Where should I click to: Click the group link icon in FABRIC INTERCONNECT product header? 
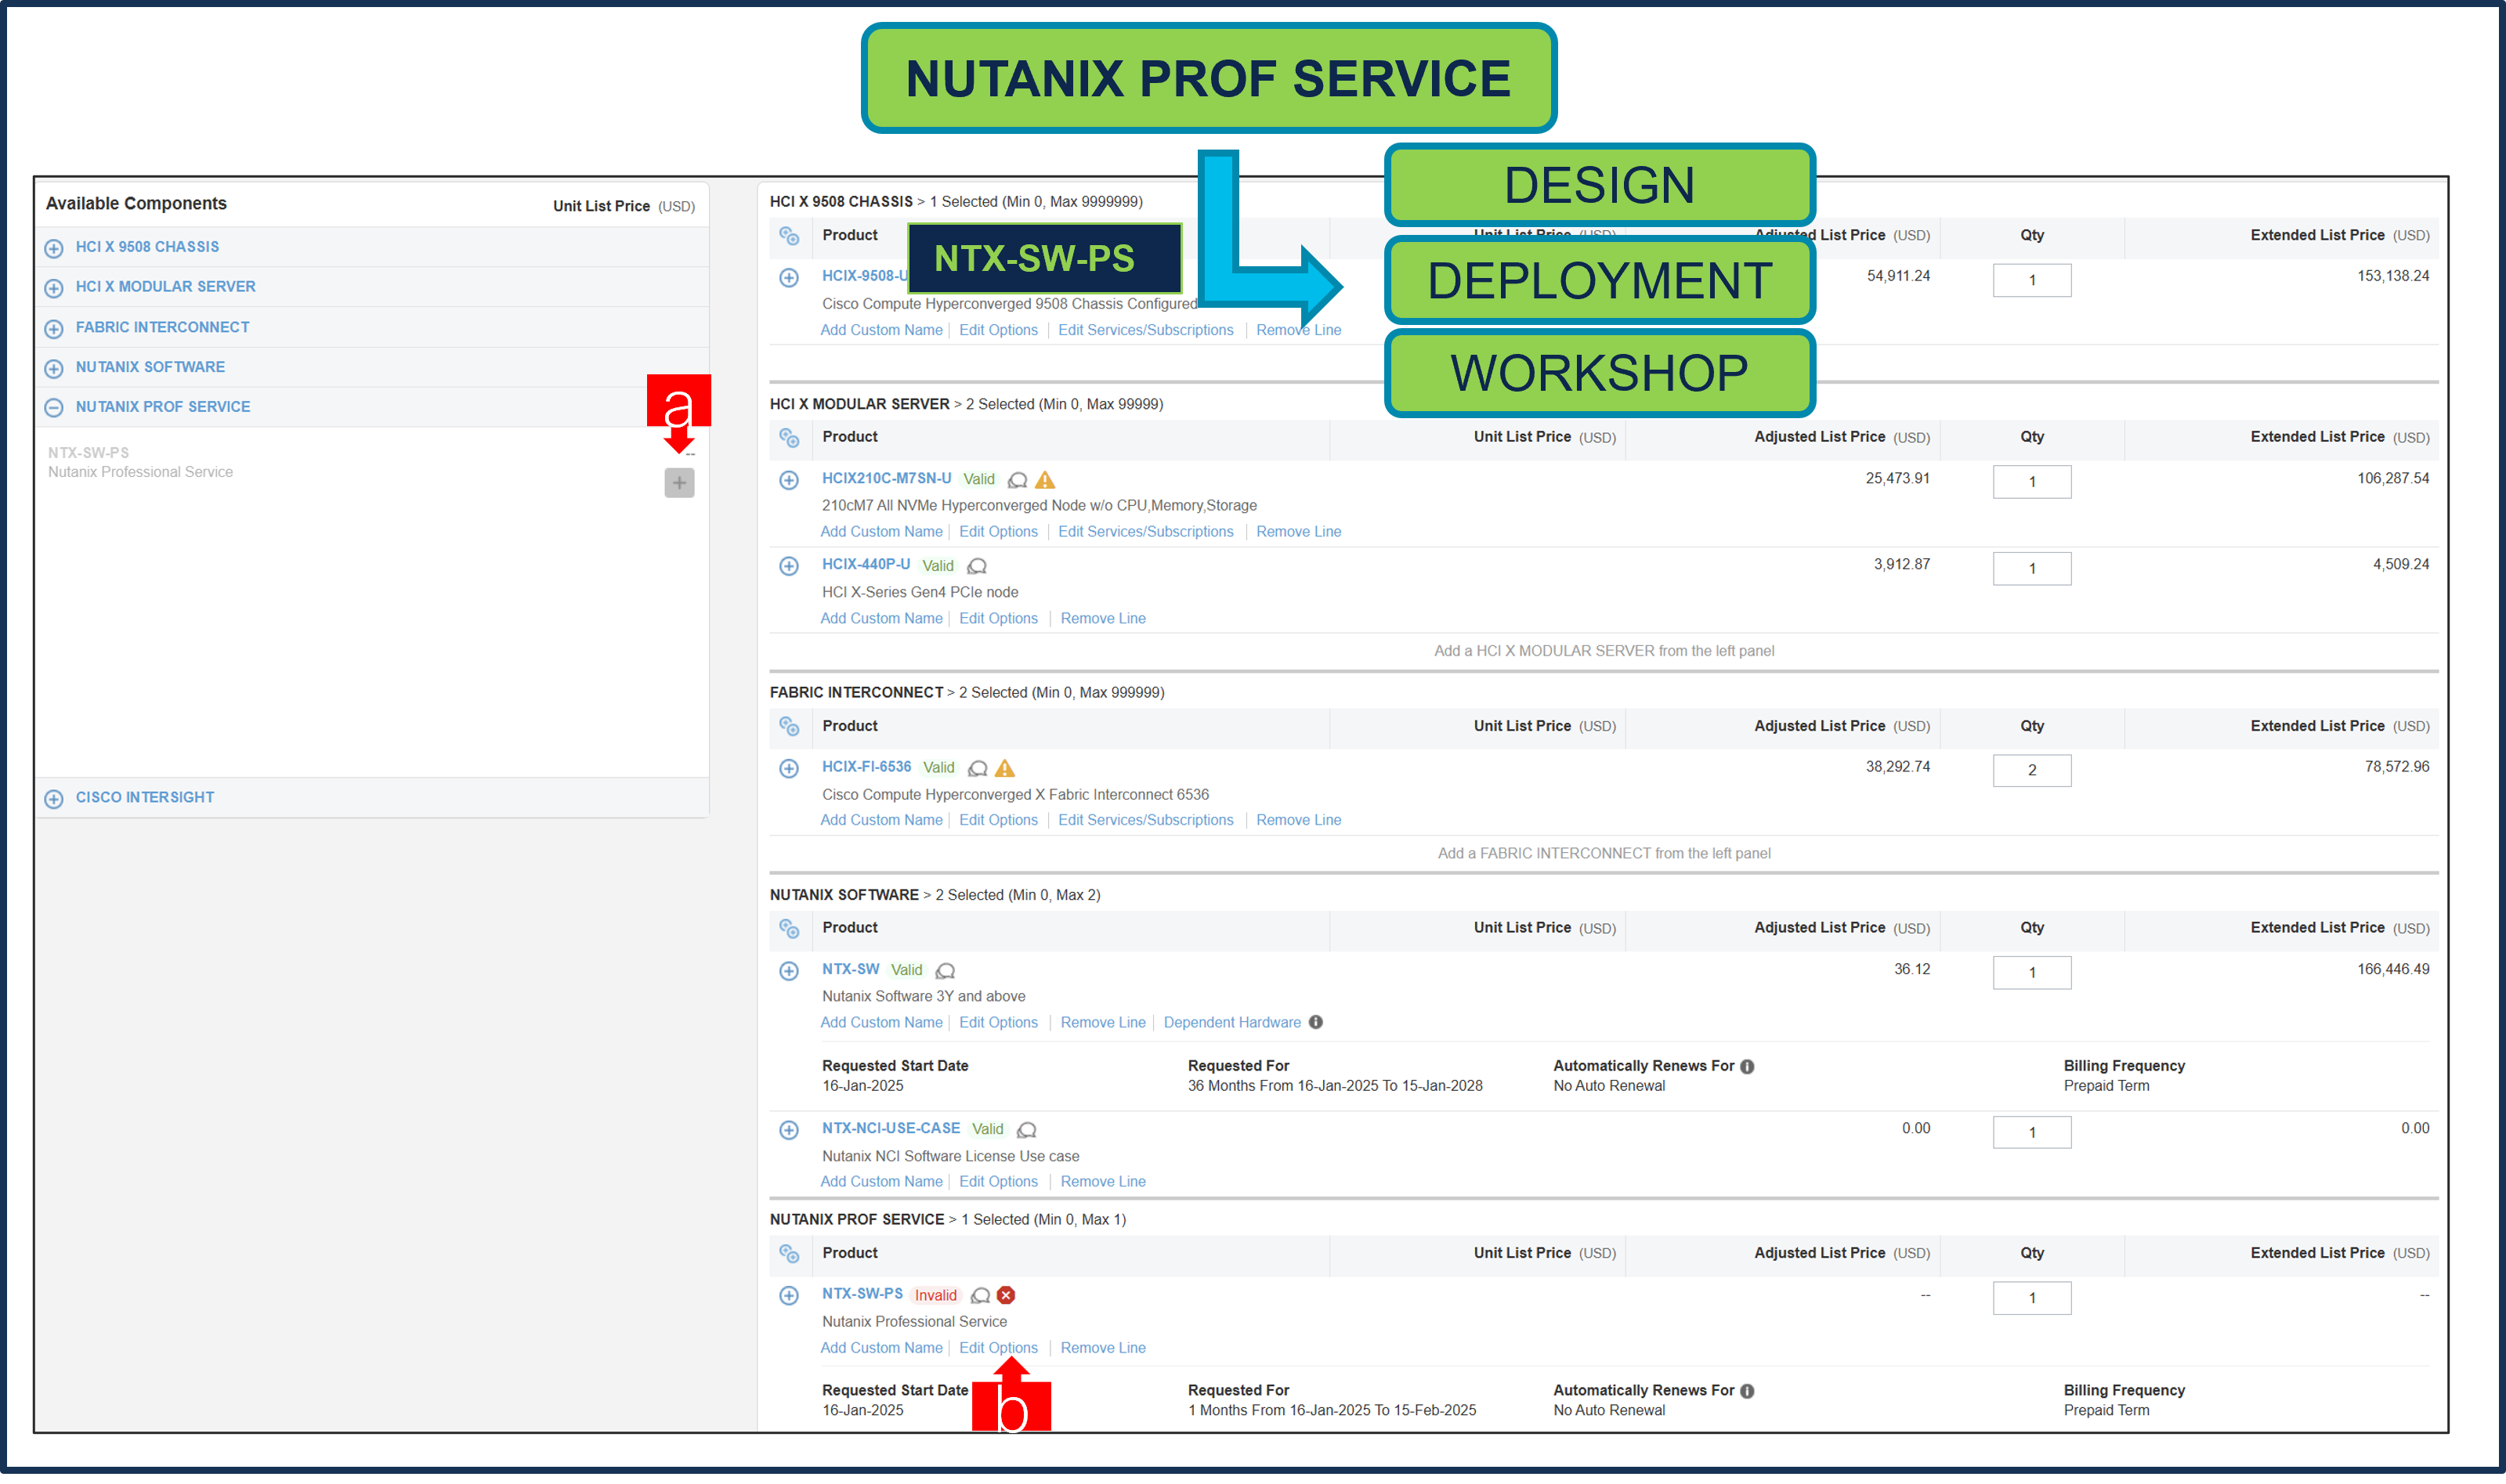click(x=790, y=727)
